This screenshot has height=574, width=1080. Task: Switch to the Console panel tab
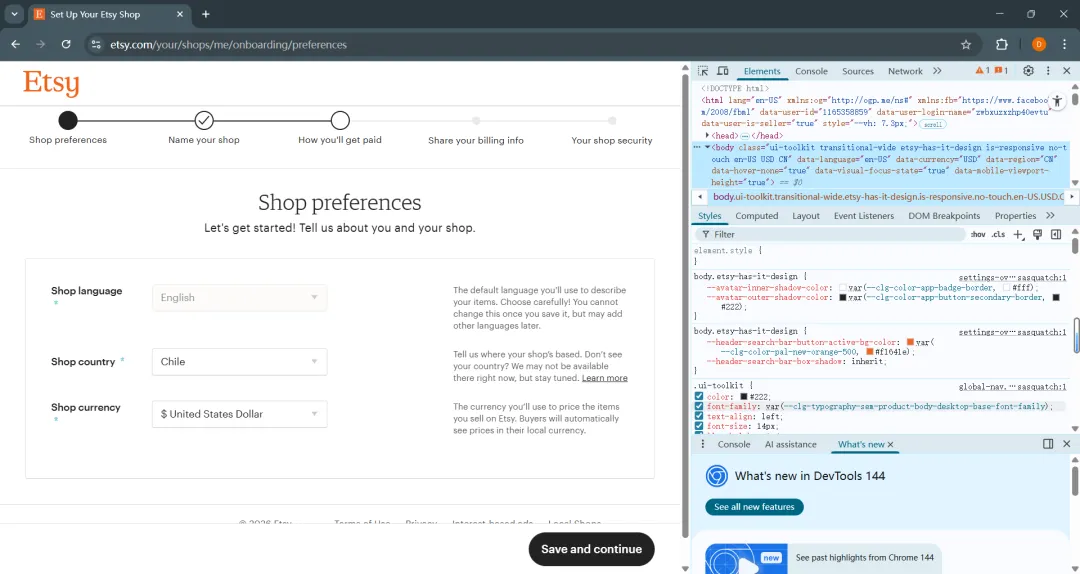coord(811,71)
